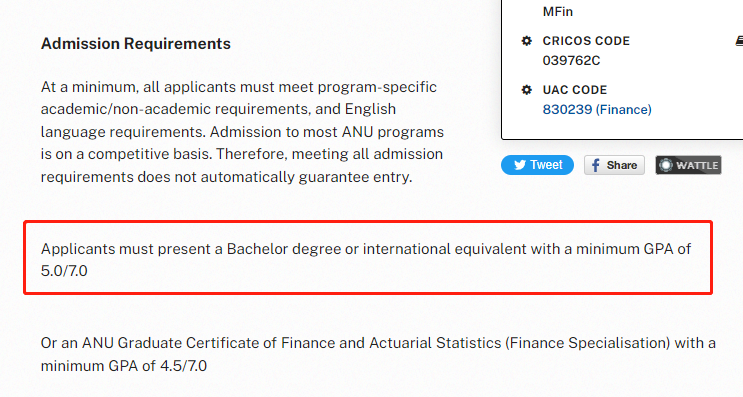Click the cut-off icon right of CRICOS CODE
Image resolution: width=743 pixels, height=397 pixels.
[x=739, y=41]
